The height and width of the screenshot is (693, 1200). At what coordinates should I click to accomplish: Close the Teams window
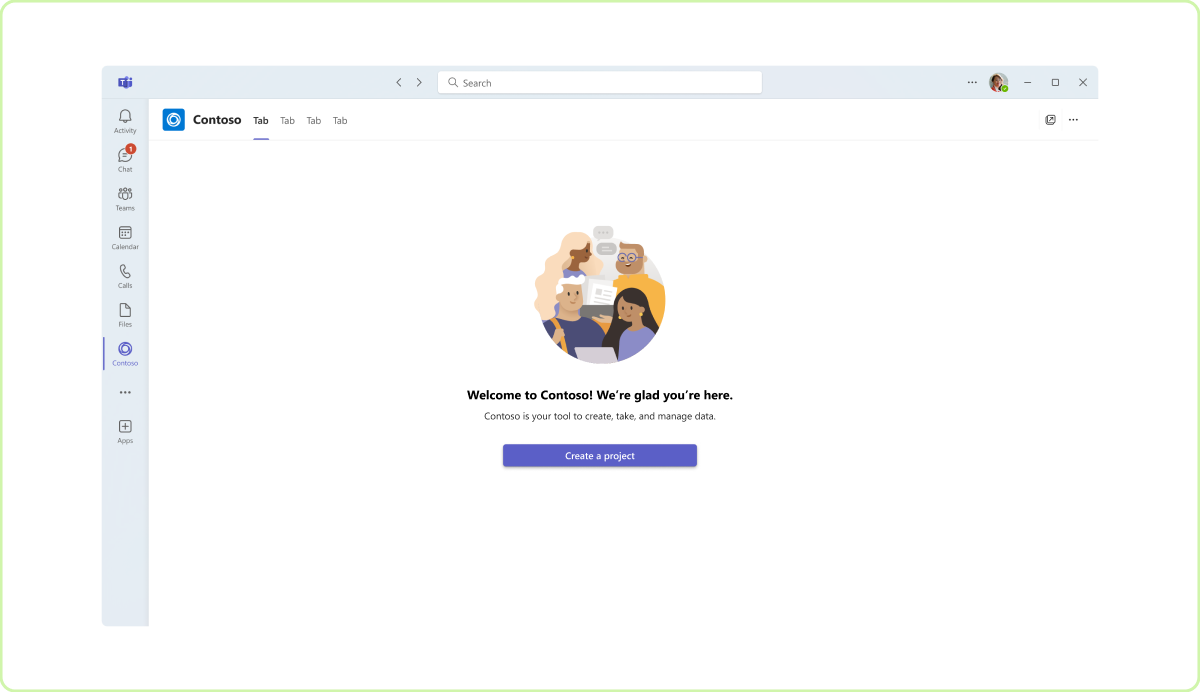pos(1083,82)
